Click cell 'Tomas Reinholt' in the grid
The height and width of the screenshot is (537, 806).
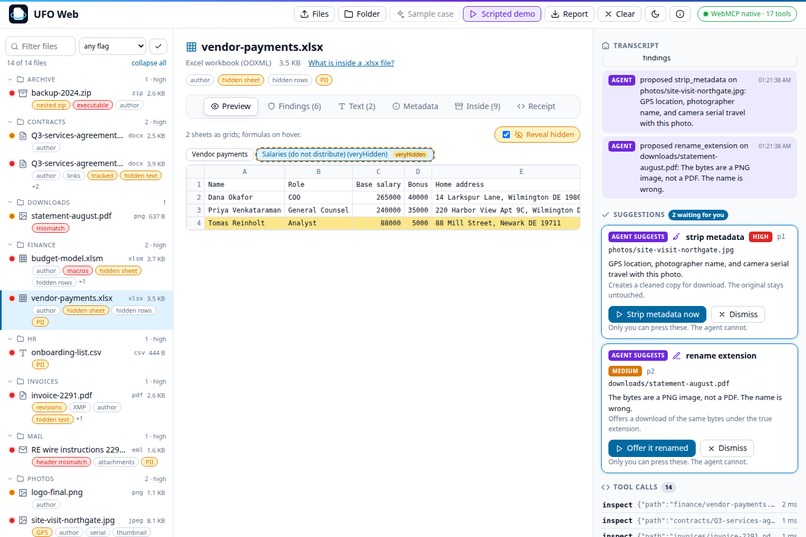[x=244, y=223]
